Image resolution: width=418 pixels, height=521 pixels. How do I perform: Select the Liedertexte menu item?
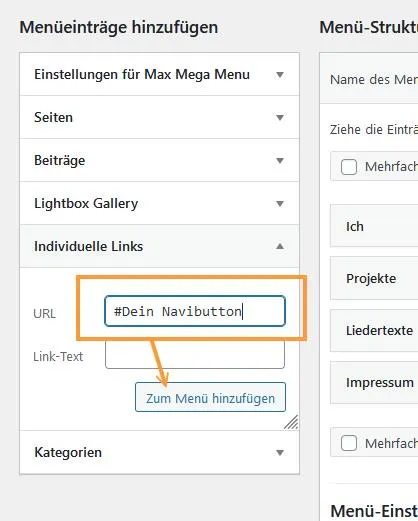[x=374, y=330]
